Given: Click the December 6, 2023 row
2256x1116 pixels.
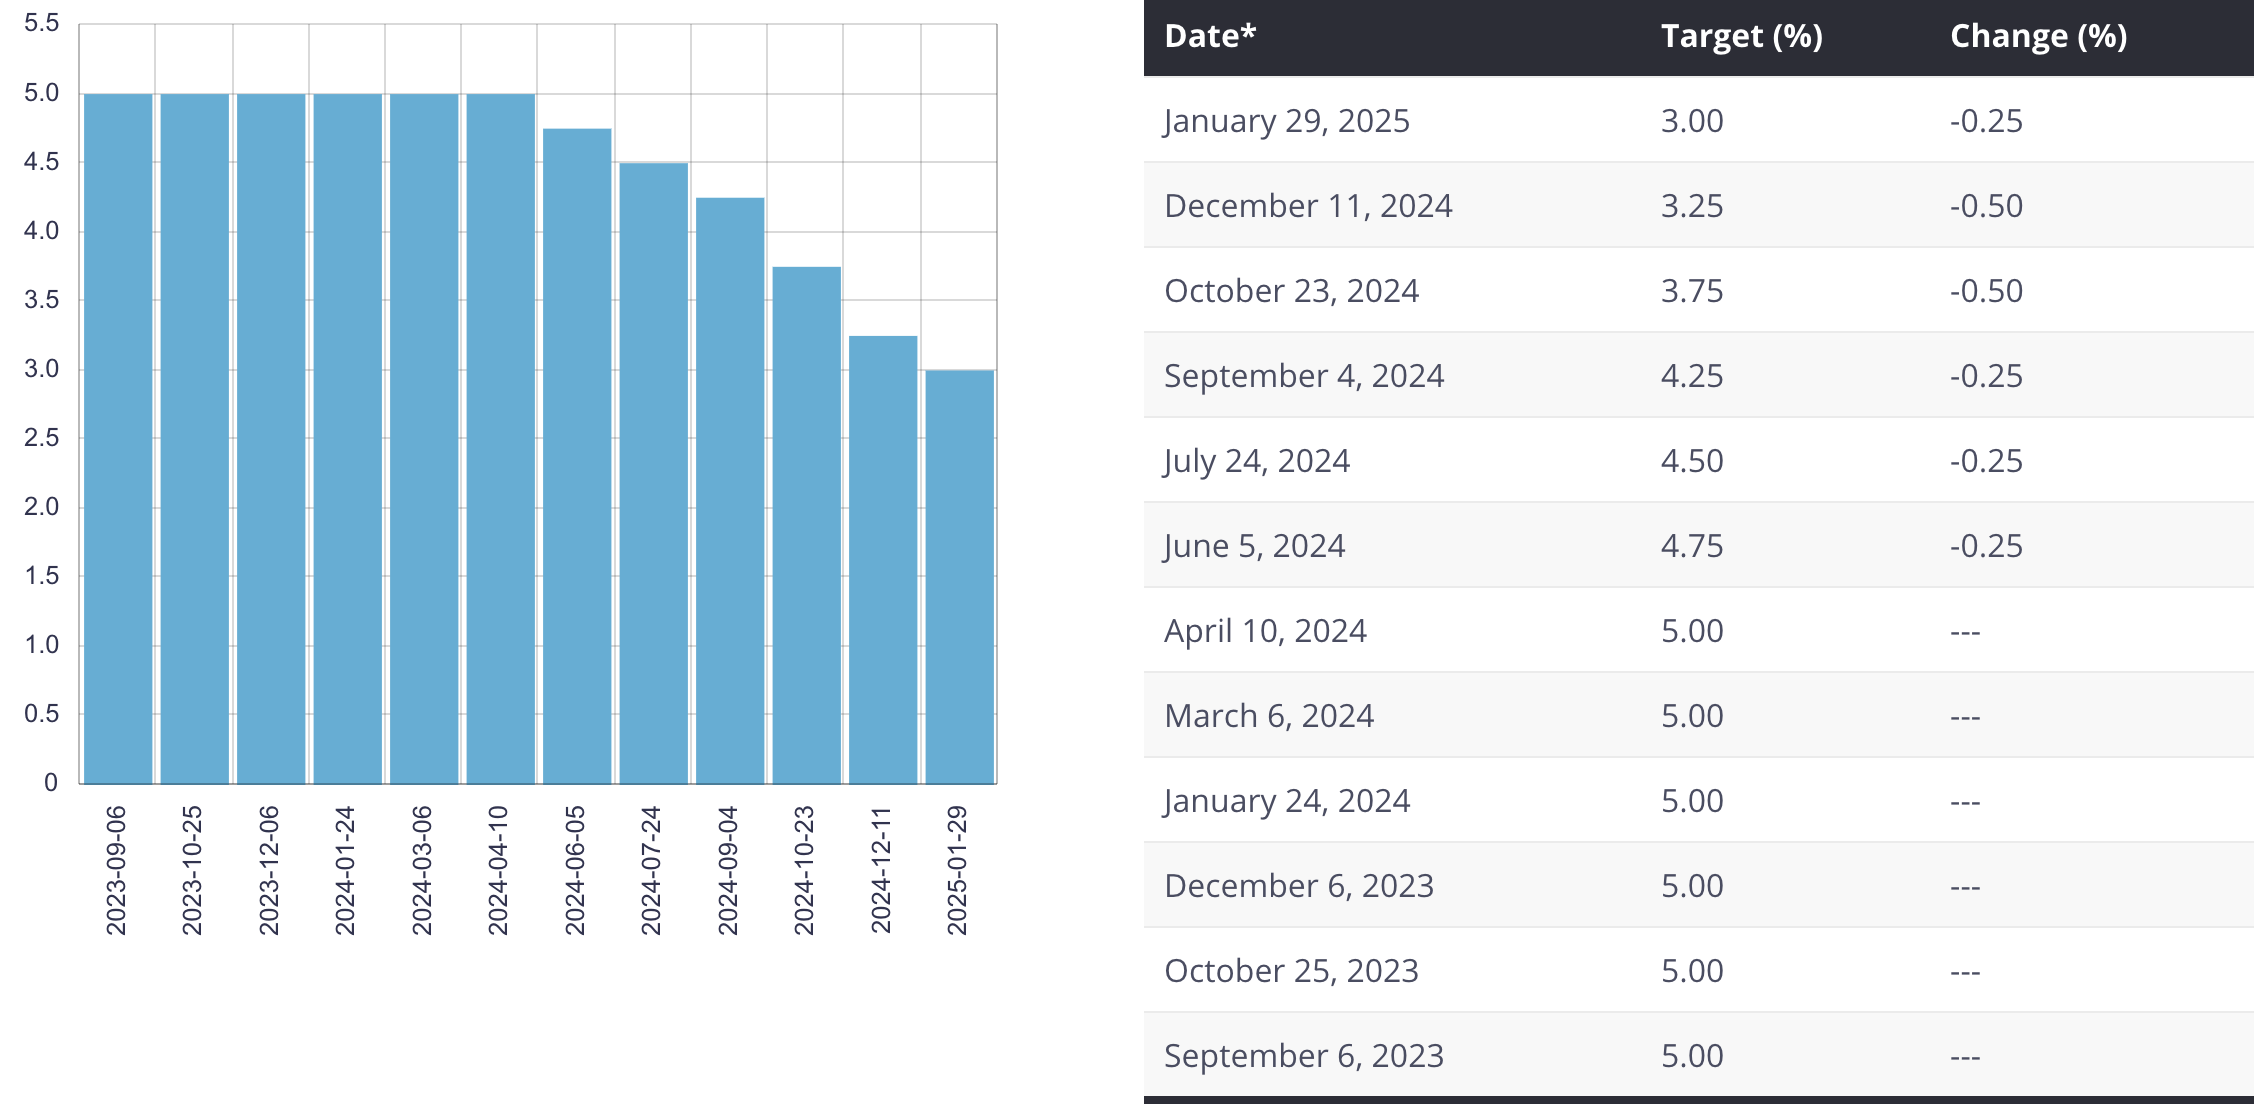Looking at the screenshot, I should pyautogui.click(x=1299, y=886).
